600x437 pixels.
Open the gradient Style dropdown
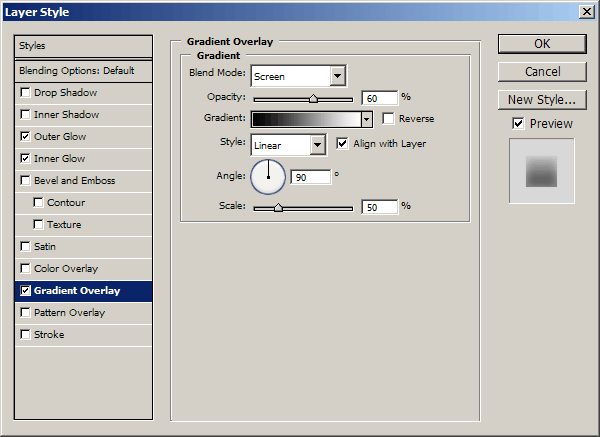(318, 145)
